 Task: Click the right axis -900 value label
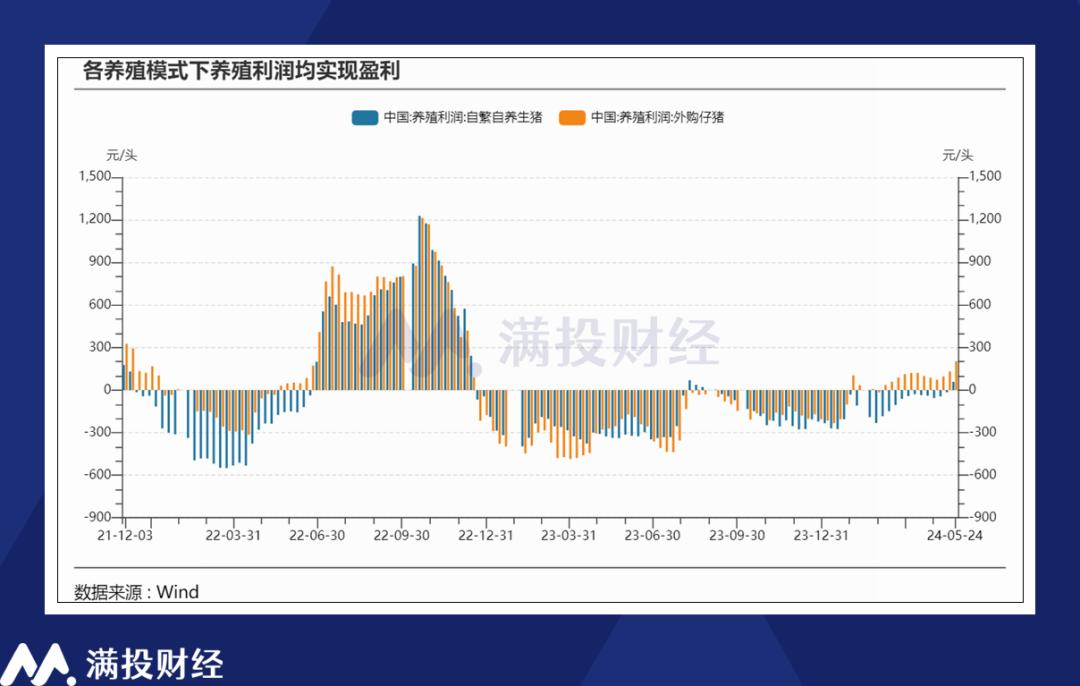(x=984, y=517)
